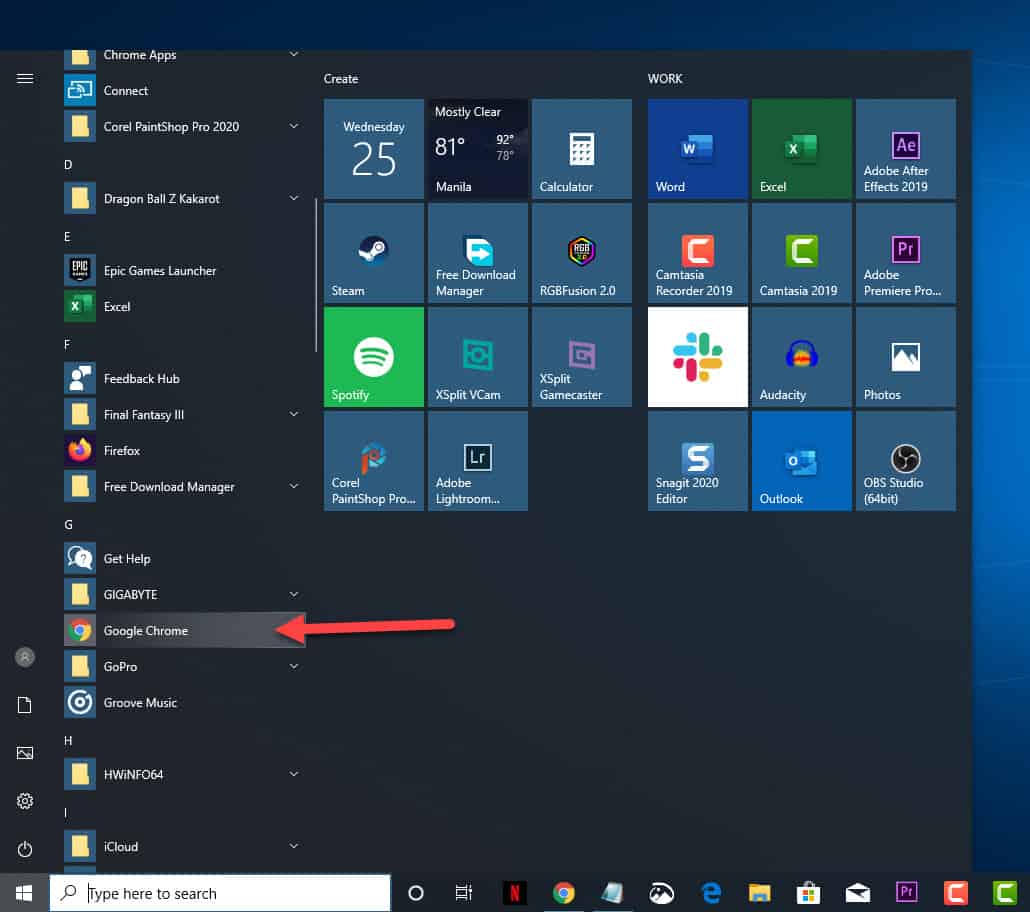Launch Epic Games Launcher from the app list
Image resolution: width=1030 pixels, height=912 pixels.
[x=184, y=271]
